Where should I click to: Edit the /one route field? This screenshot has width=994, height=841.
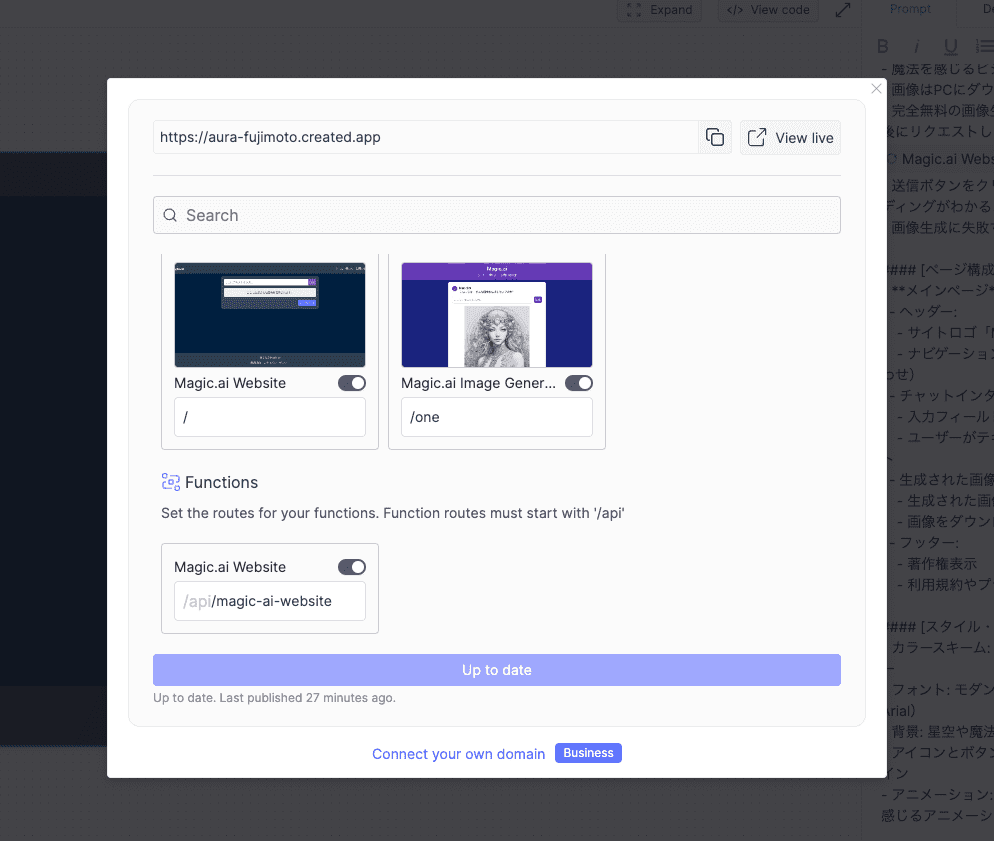497,417
